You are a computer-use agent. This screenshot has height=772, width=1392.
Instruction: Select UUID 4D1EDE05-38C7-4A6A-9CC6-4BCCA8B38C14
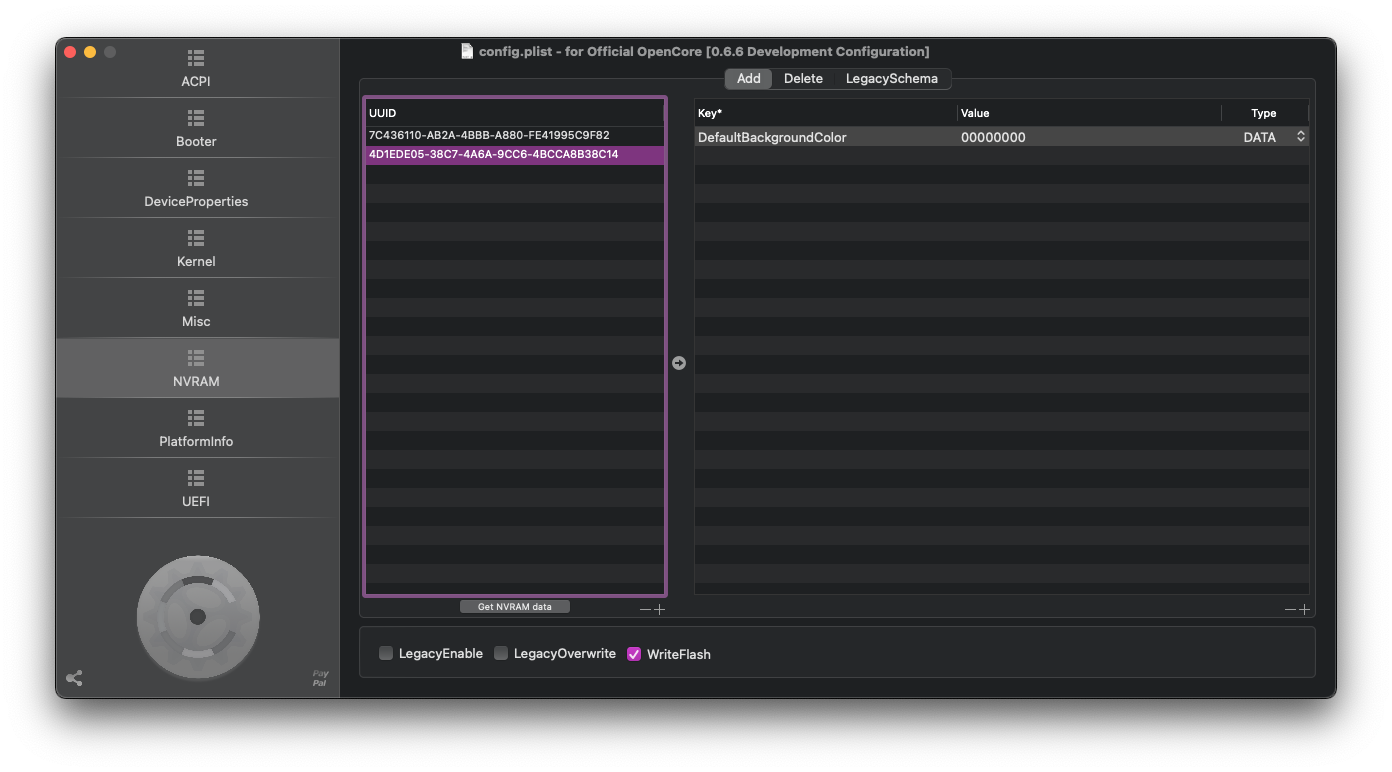pyautogui.click(x=515, y=155)
